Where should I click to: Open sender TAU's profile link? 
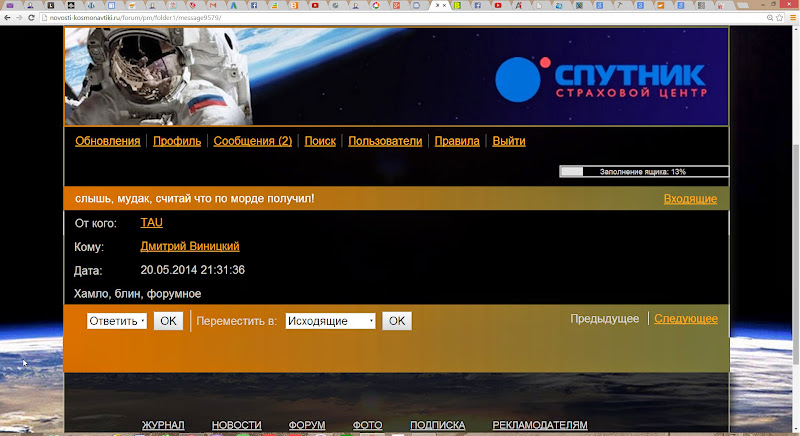151,223
